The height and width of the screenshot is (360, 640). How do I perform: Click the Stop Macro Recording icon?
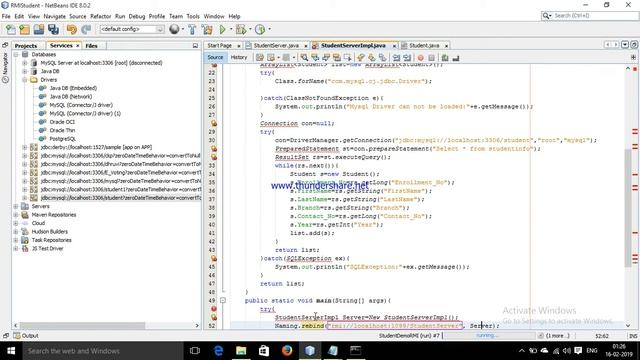[431, 58]
